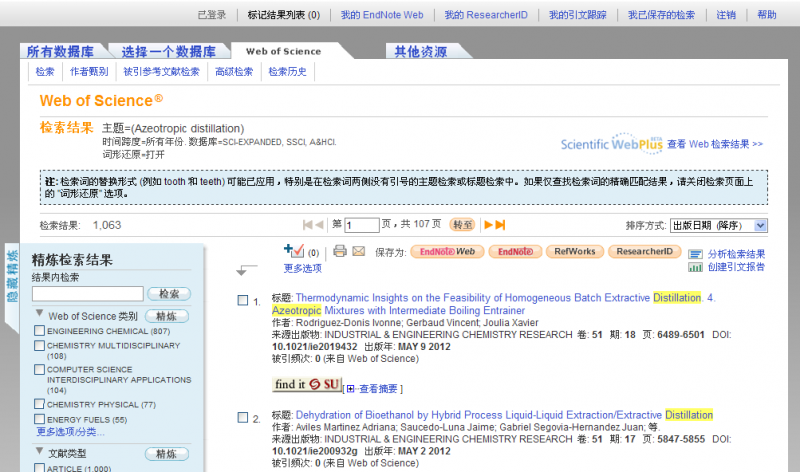Tick the ENGINEERING CHEMICAL category
The width and height of the screenshot is (800, 472).
39,331
